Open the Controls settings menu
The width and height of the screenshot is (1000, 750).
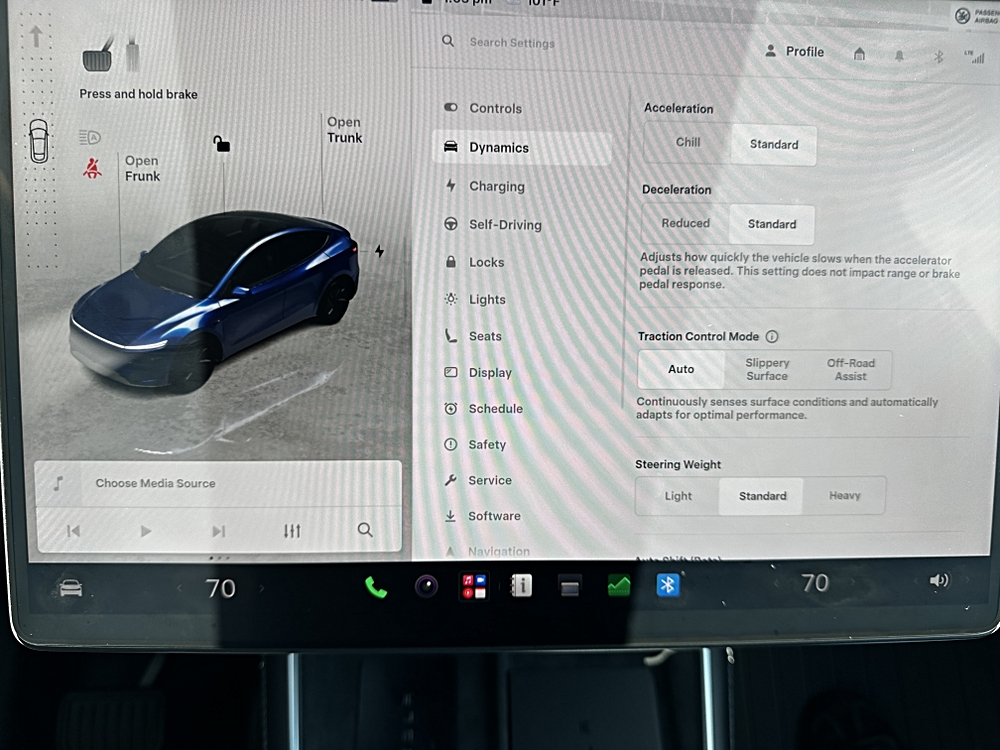[483, 108]
